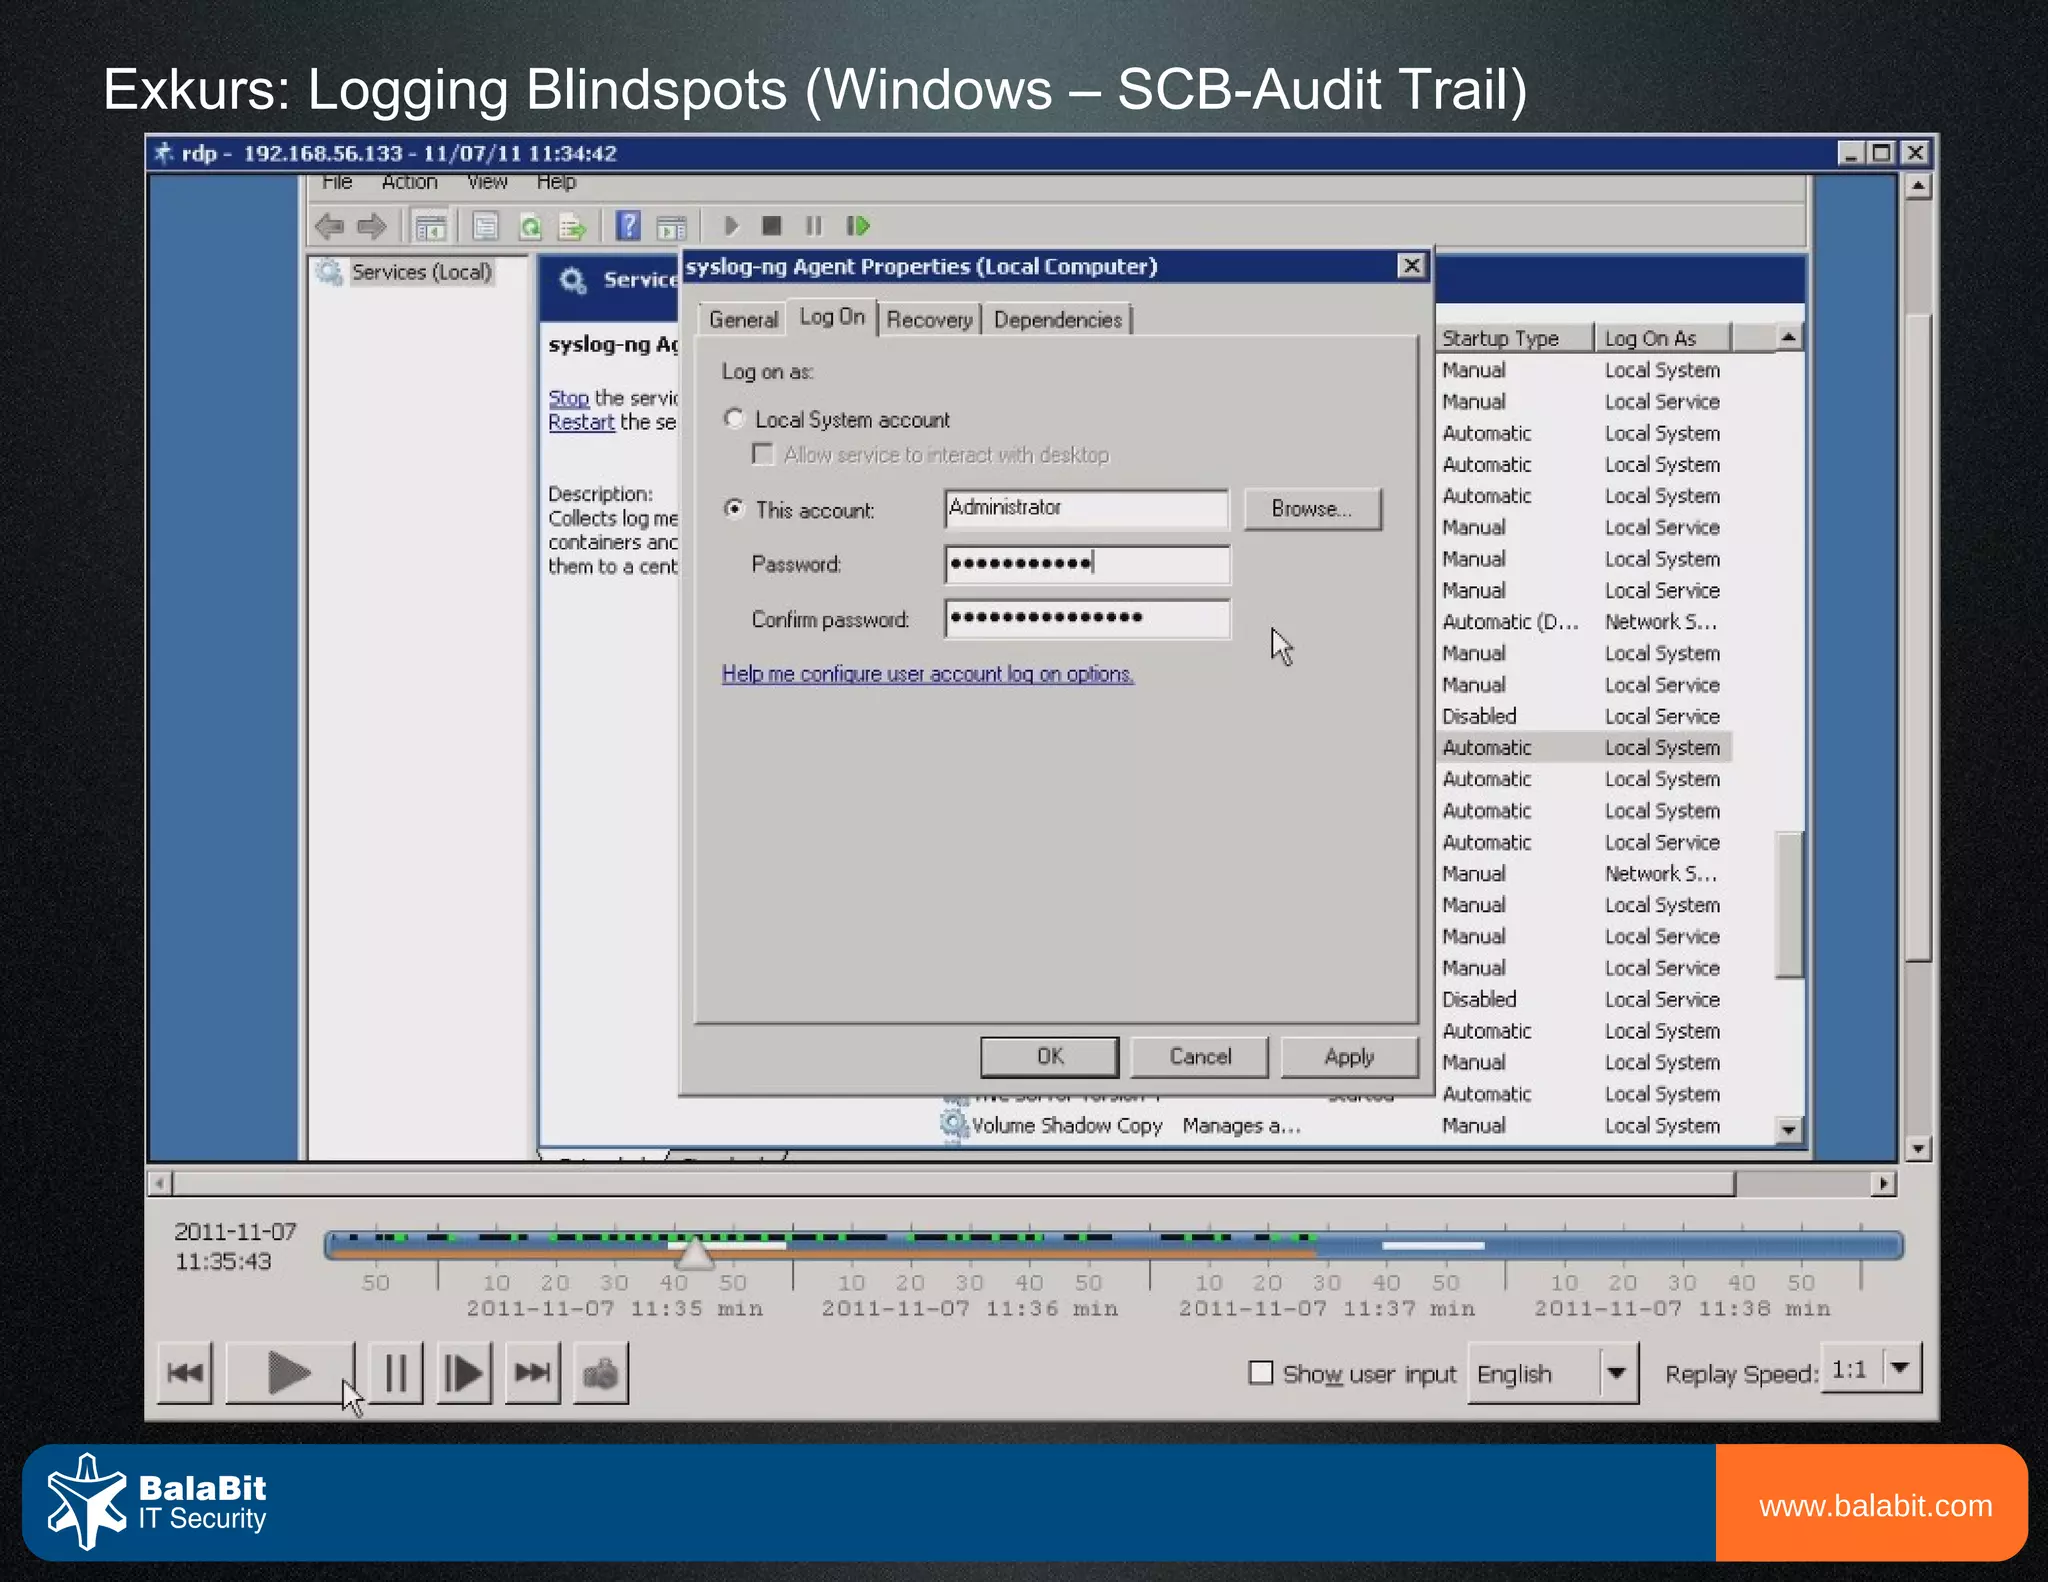2048x1582 pixels.
Task: Open the English language dropdown
Action: coord(1553,1374)
